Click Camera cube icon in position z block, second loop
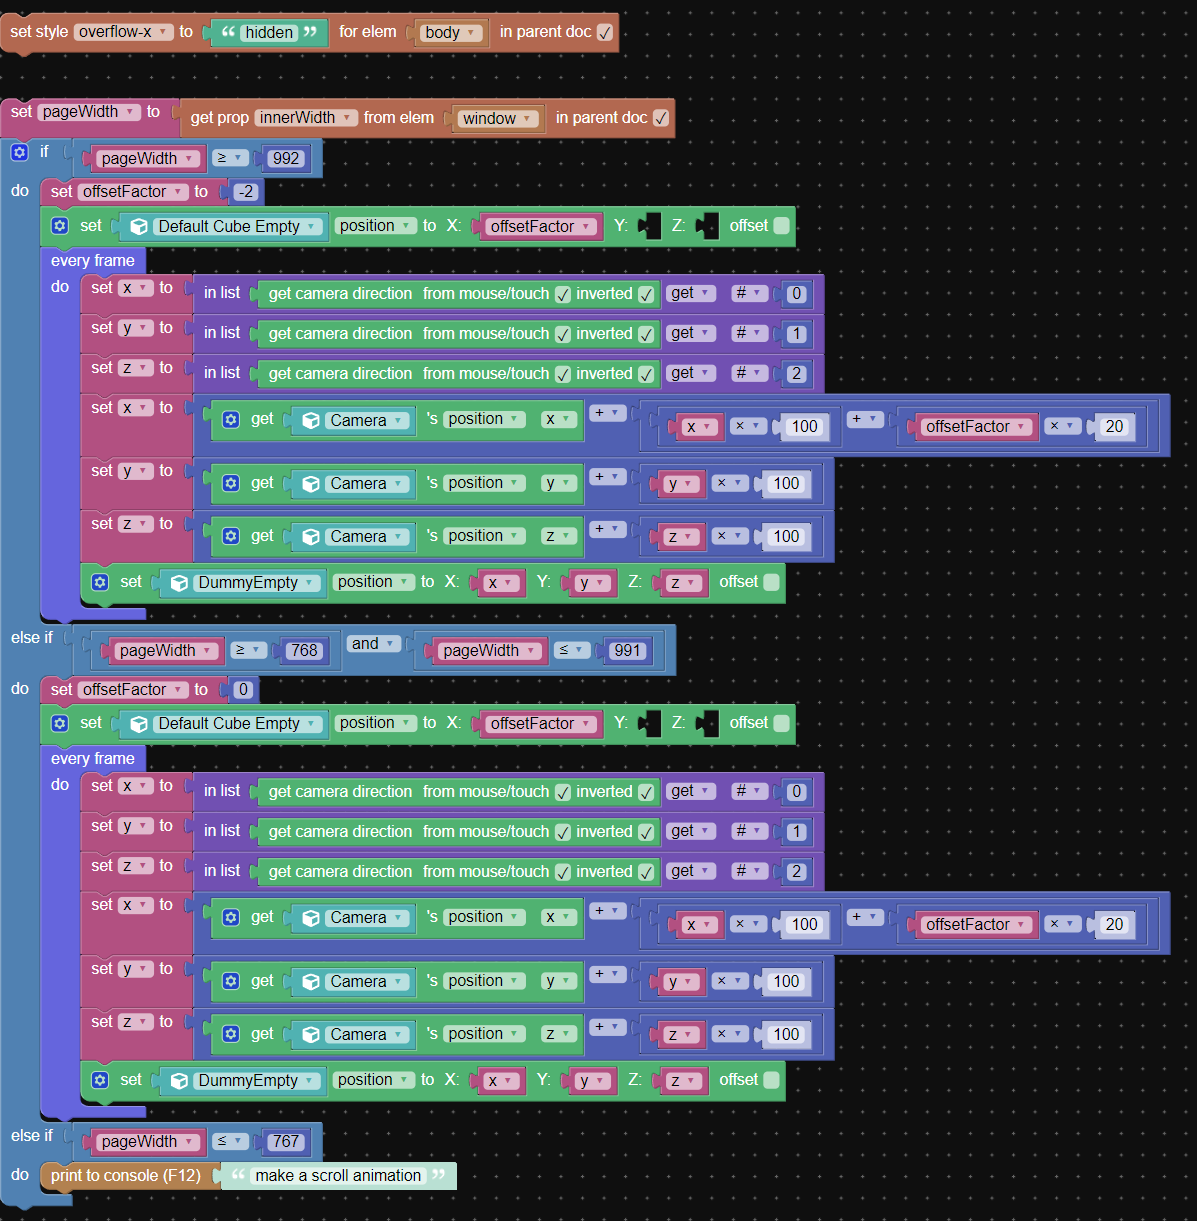 click(x=311, y=1035)
